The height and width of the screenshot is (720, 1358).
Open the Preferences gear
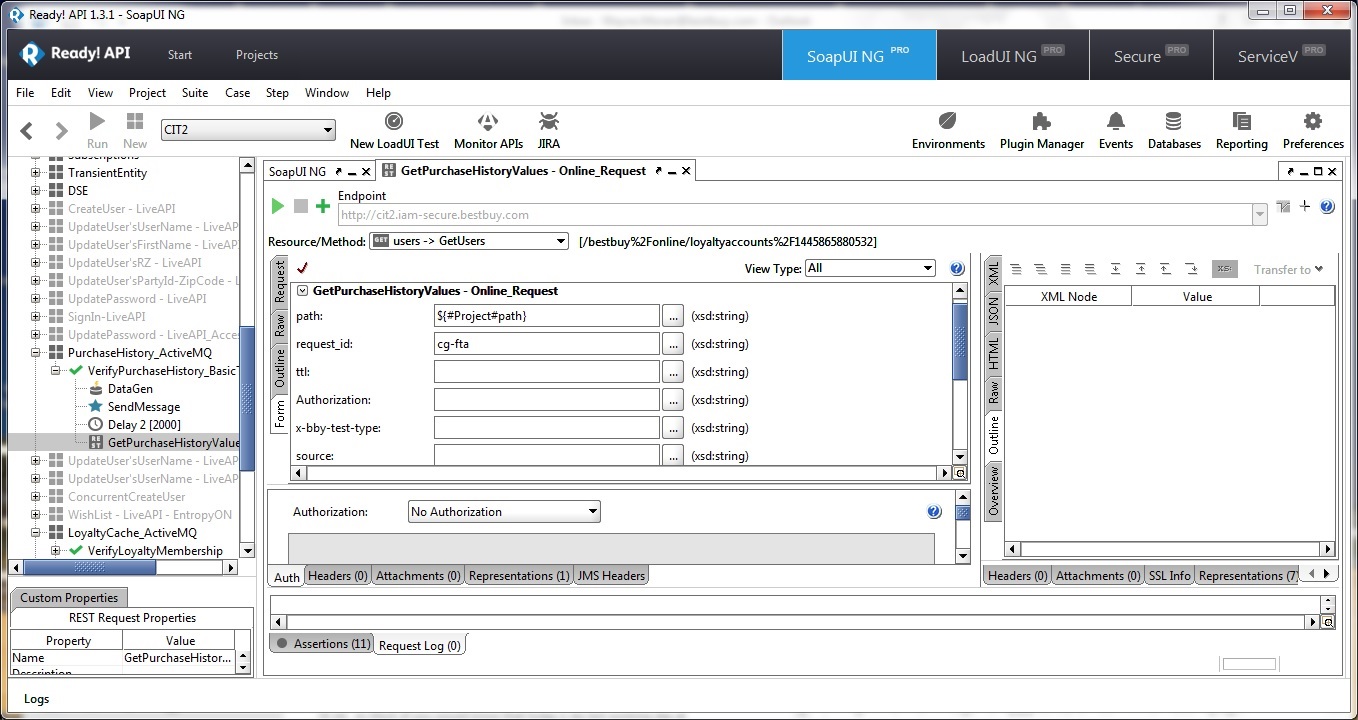click(x=1312, y=131)
